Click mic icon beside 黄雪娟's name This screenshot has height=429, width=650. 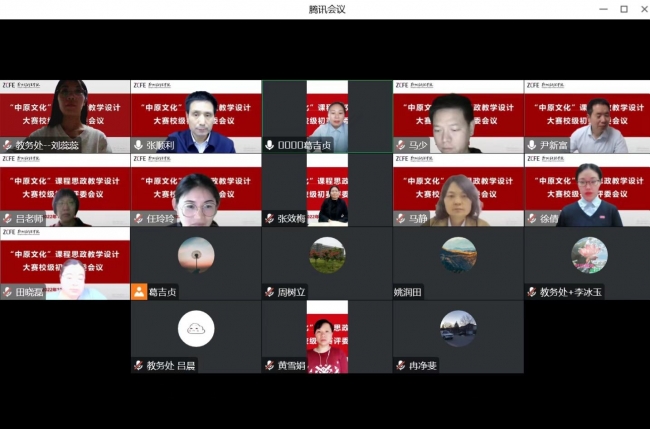point(270,365)
